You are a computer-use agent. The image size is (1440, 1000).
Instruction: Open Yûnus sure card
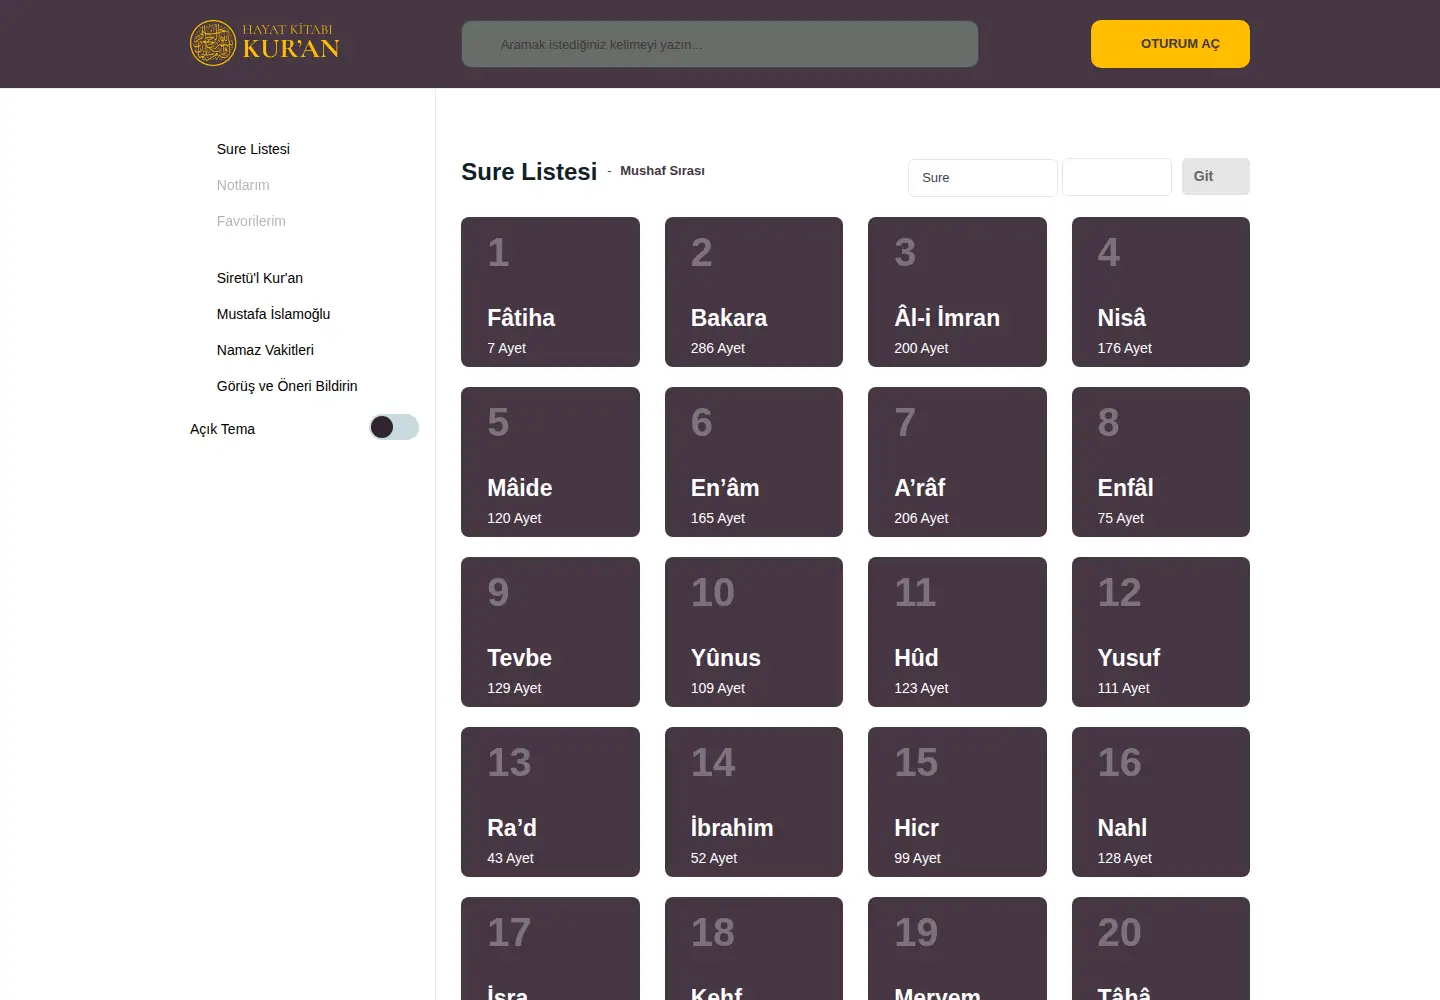pyautogui.click(x=754, y=632)
